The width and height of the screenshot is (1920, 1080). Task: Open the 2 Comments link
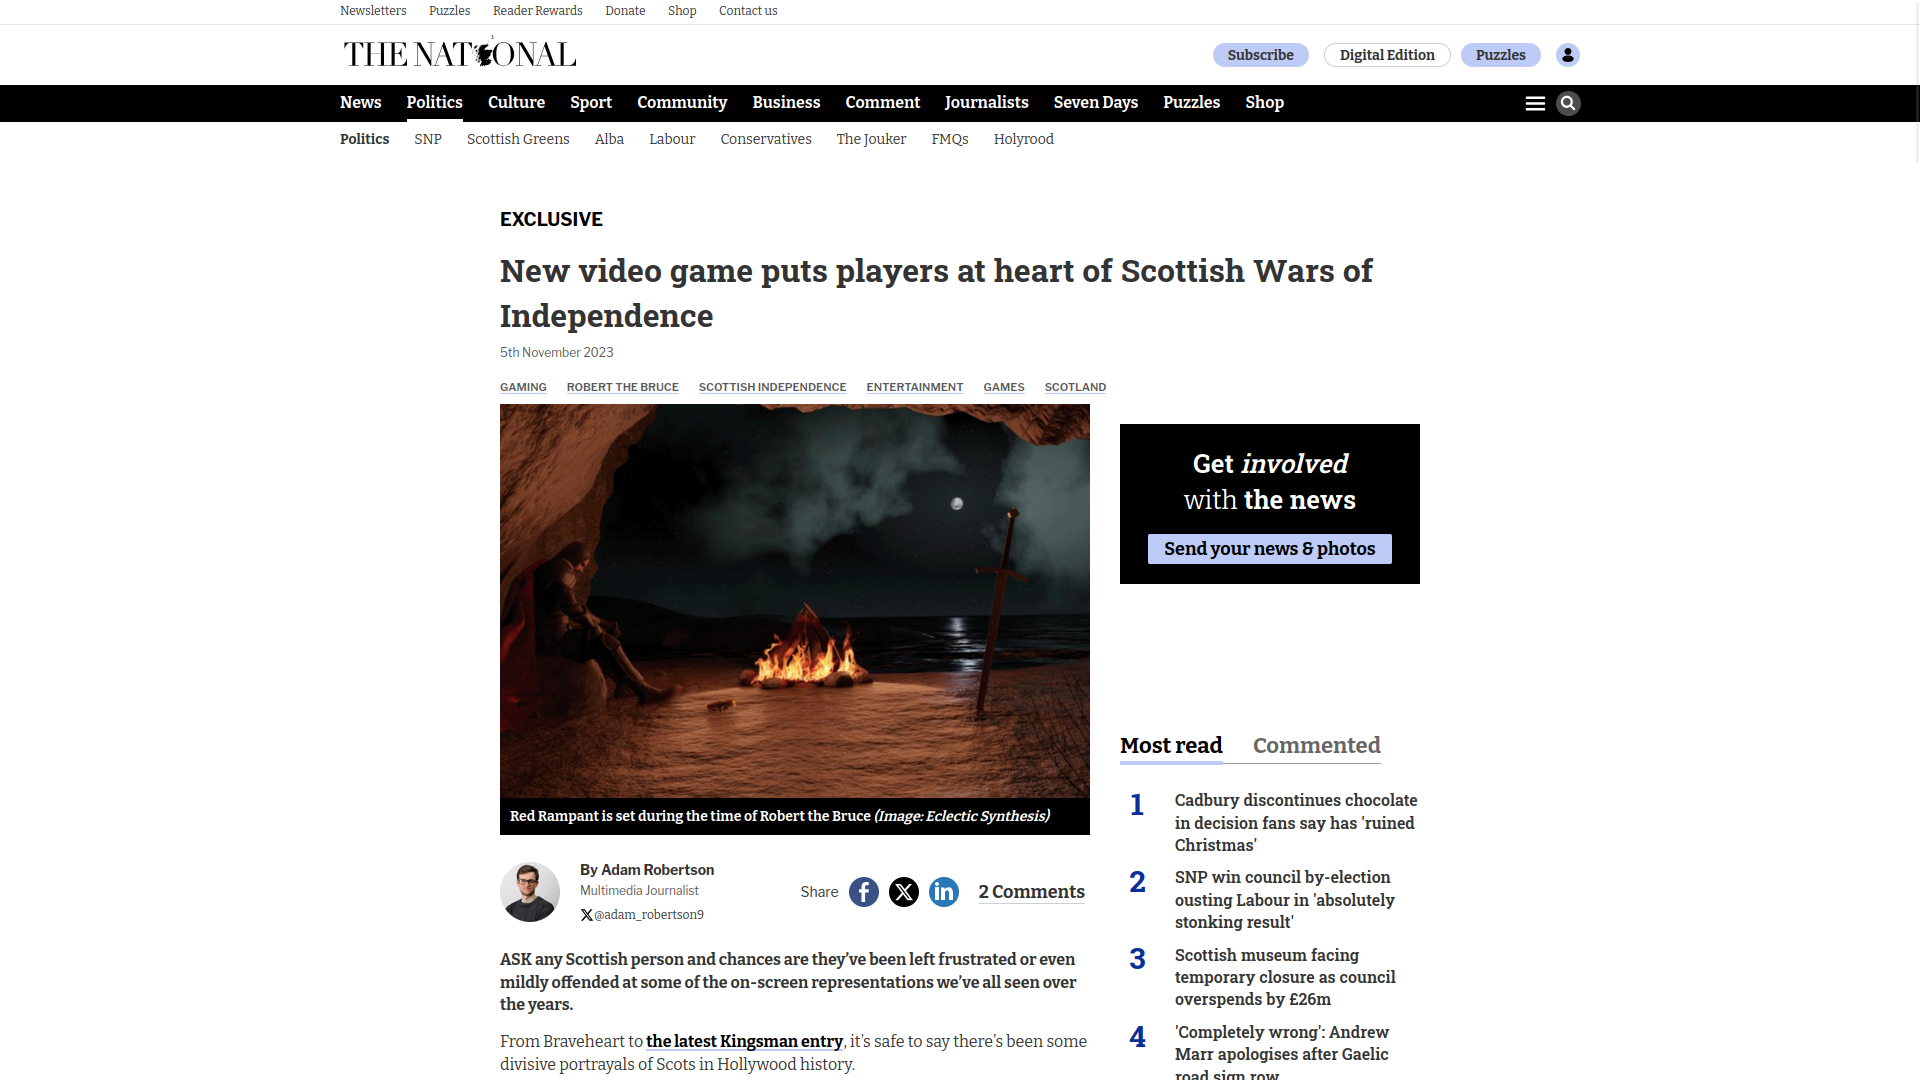click(x=1031, y=892)
